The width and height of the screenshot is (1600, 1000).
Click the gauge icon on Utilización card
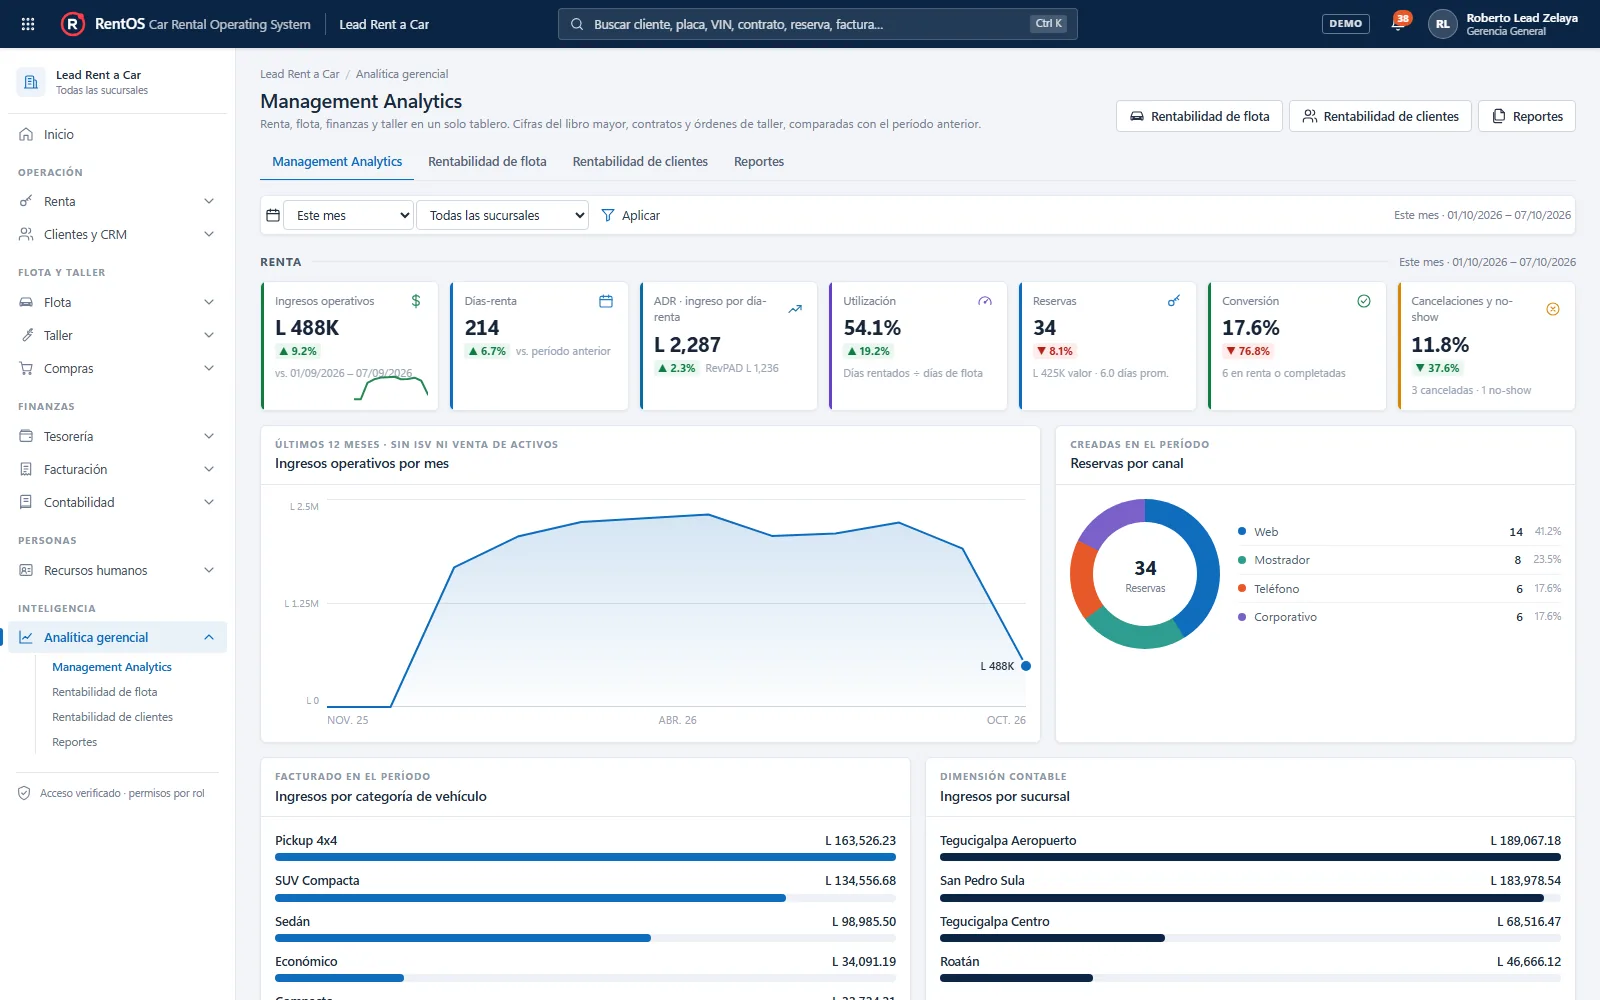[x=985, y=301]
